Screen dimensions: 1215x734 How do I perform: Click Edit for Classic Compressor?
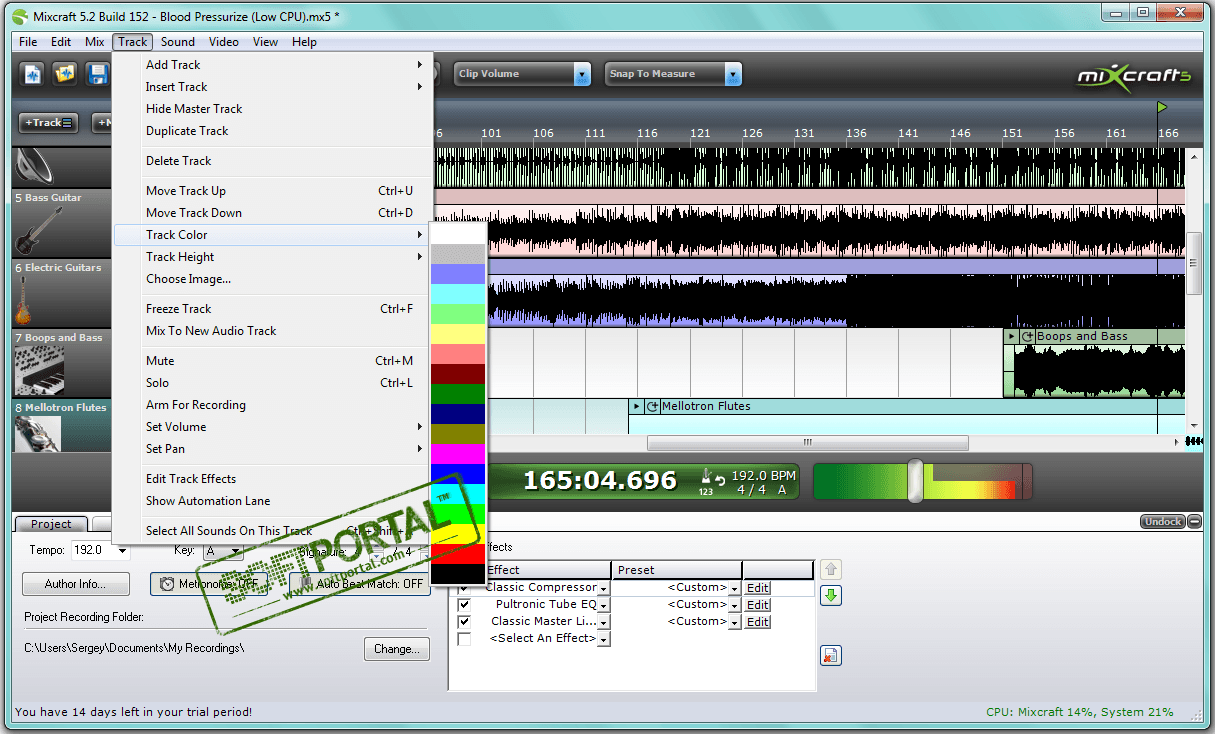tap(757, 588)
